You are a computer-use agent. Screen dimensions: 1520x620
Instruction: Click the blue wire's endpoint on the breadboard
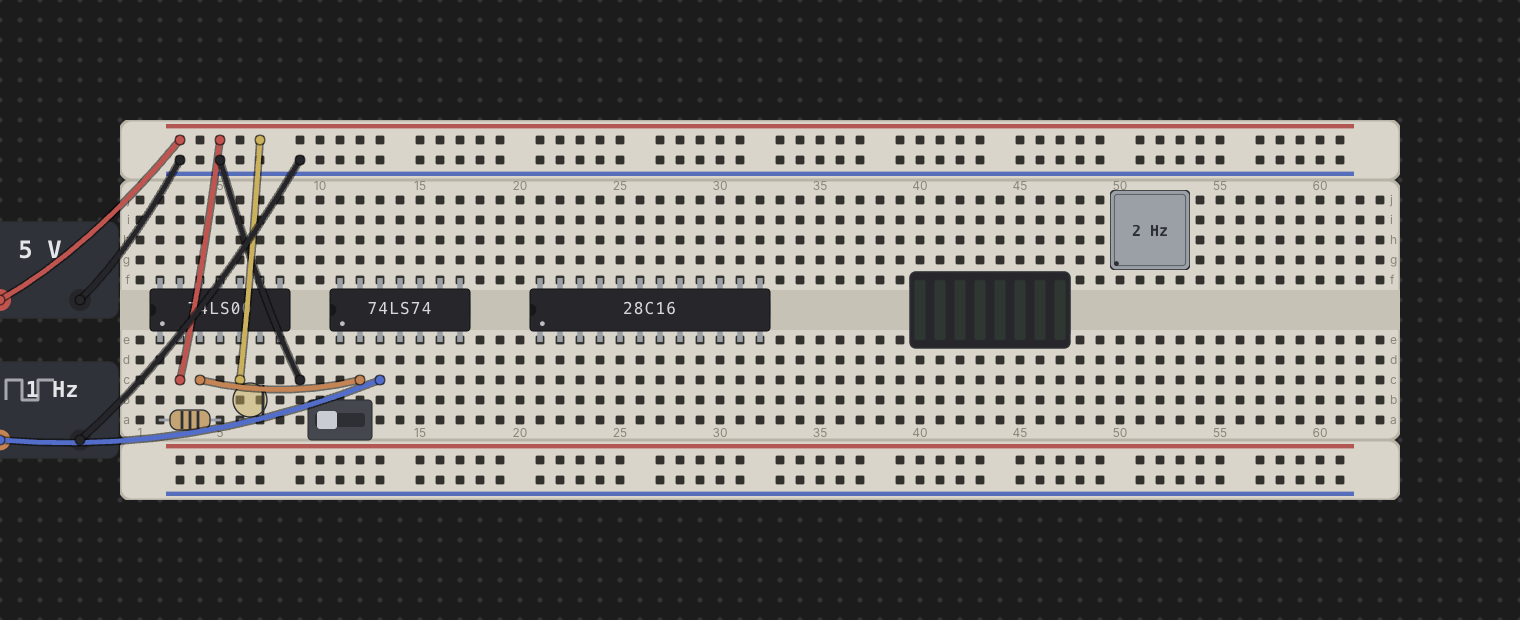(380, 380)
